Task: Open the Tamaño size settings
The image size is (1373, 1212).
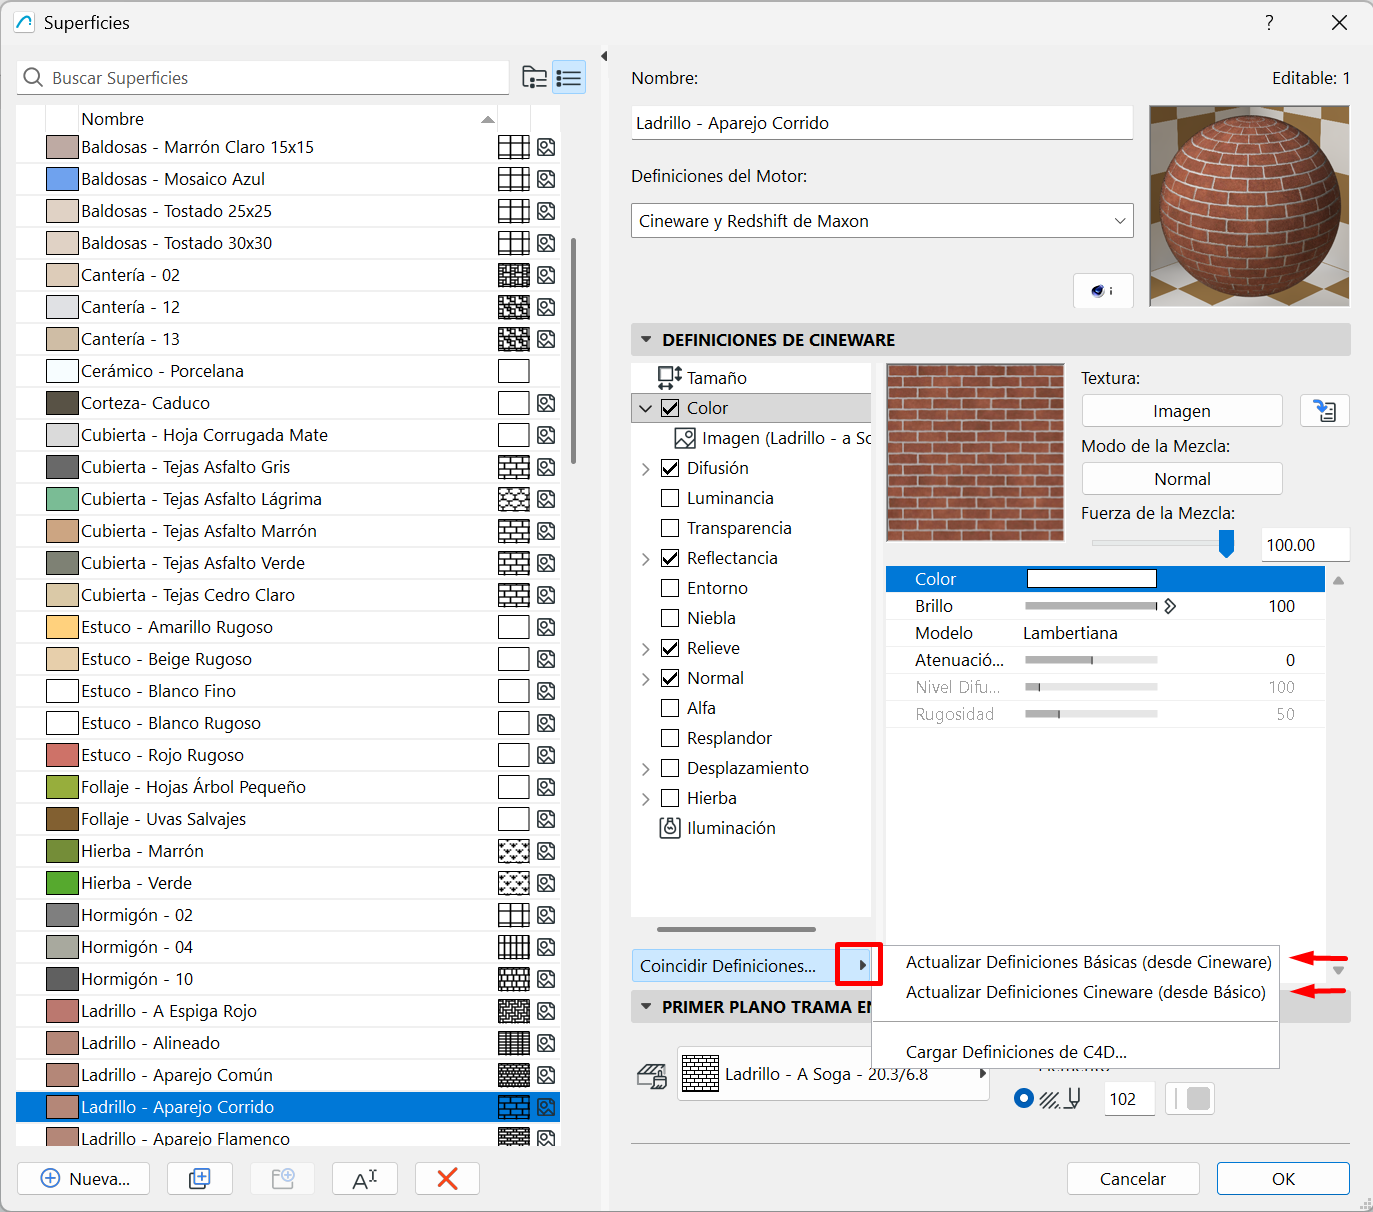Action: [716, 378]
